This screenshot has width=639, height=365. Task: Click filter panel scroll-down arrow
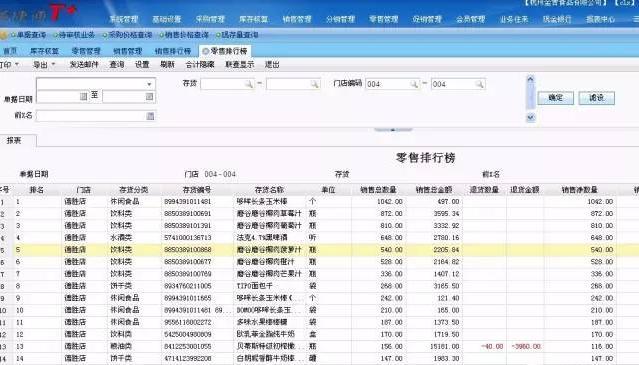530,117
